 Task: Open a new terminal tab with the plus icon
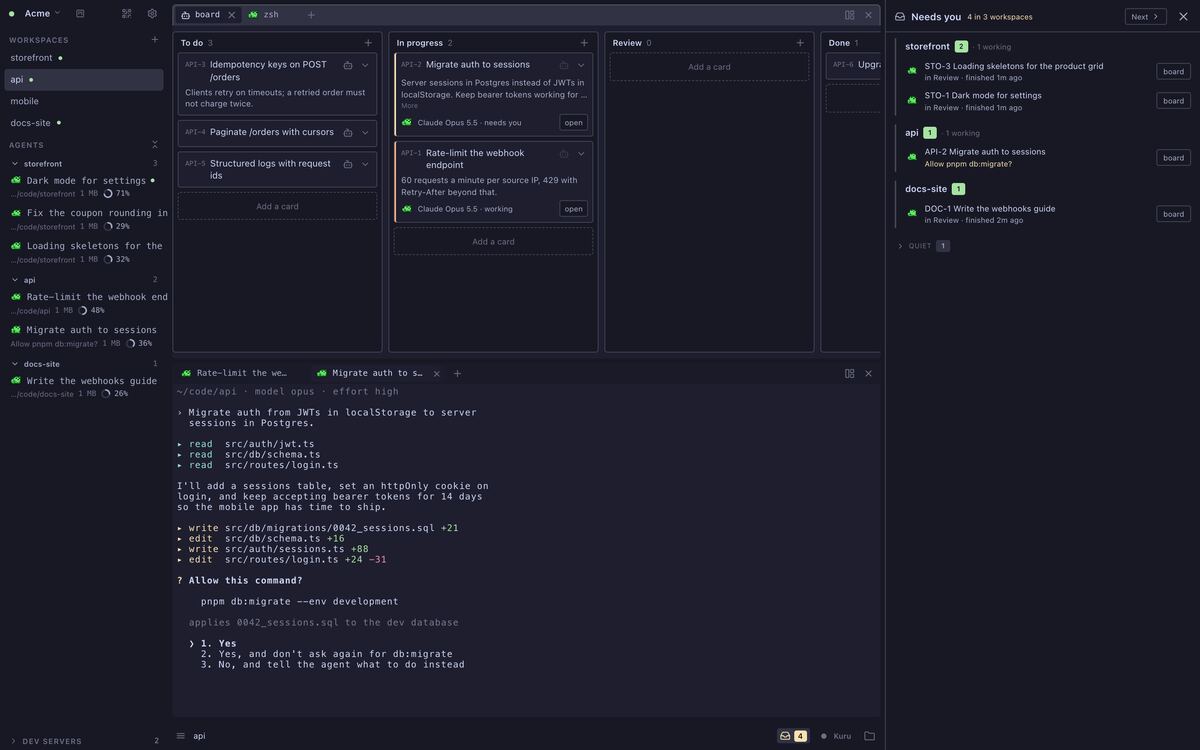click(458, 374)
